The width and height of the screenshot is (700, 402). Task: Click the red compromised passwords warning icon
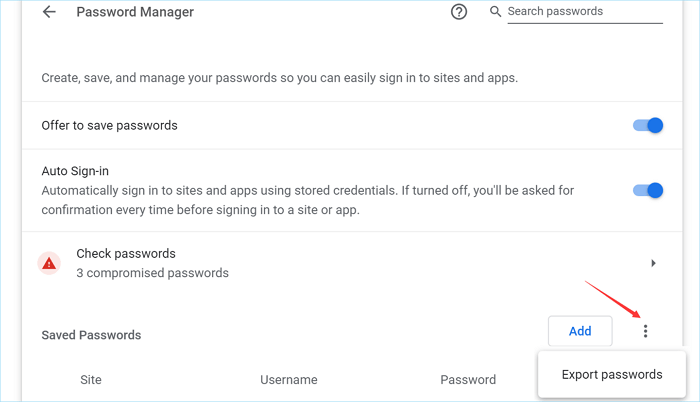[x=49, y=263]
